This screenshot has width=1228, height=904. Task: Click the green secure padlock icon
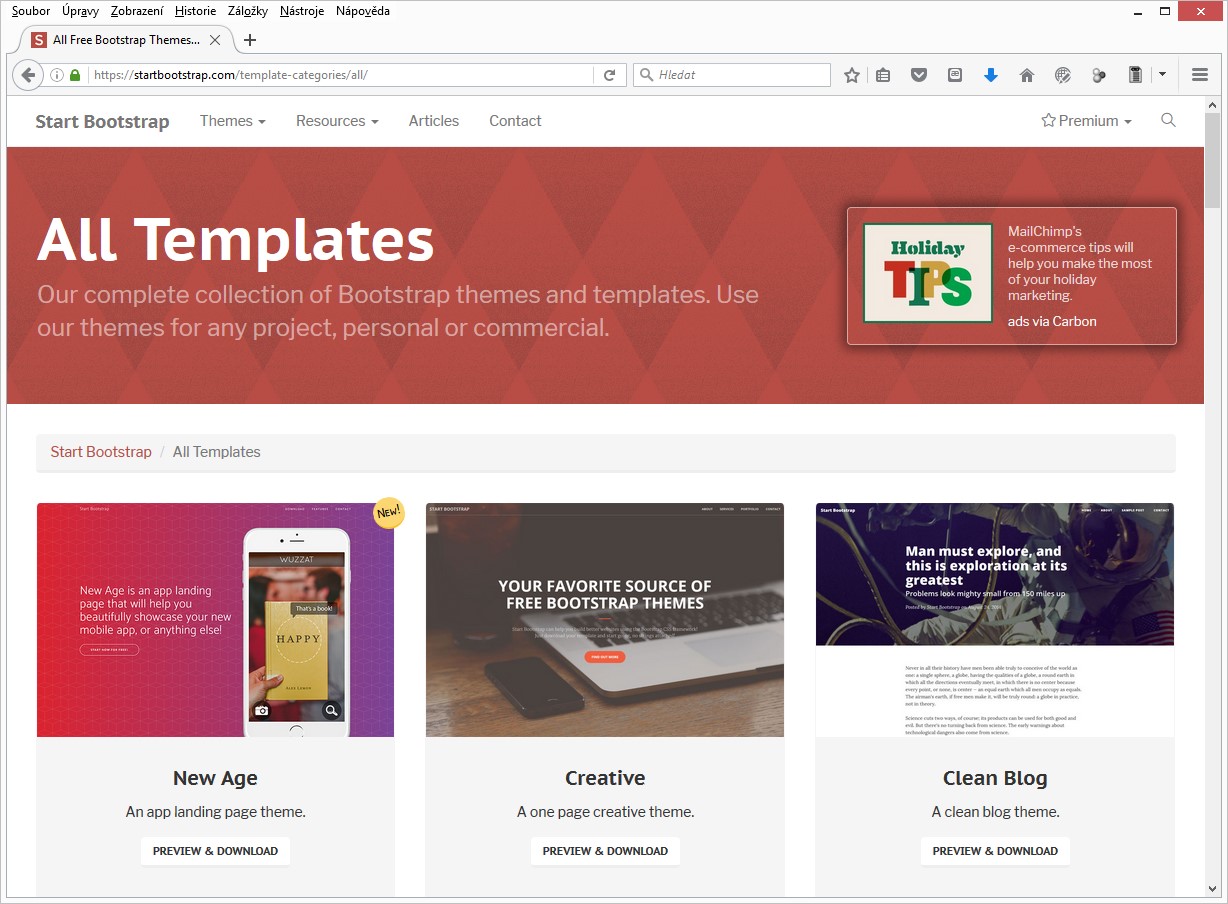click(x=75, y=75)
